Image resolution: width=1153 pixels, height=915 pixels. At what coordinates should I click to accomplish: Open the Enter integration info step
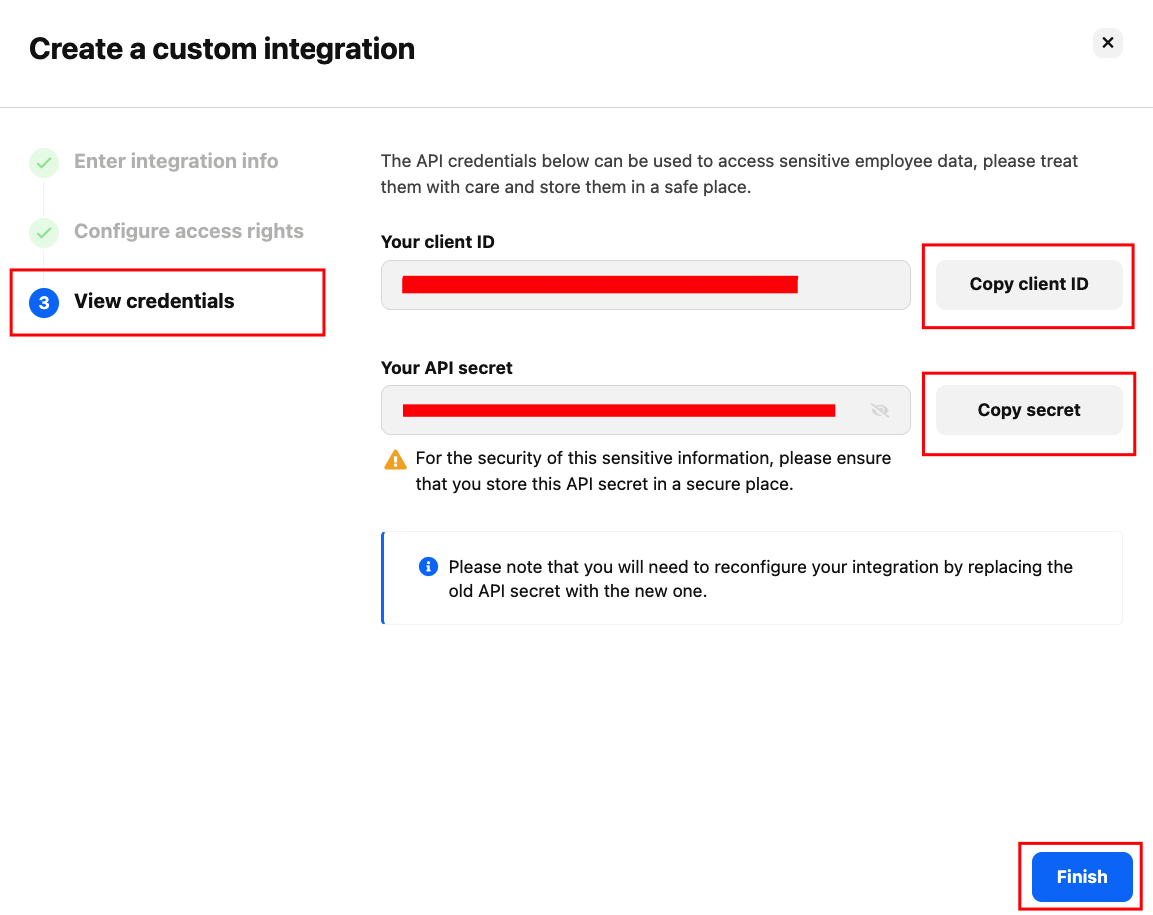176,161
